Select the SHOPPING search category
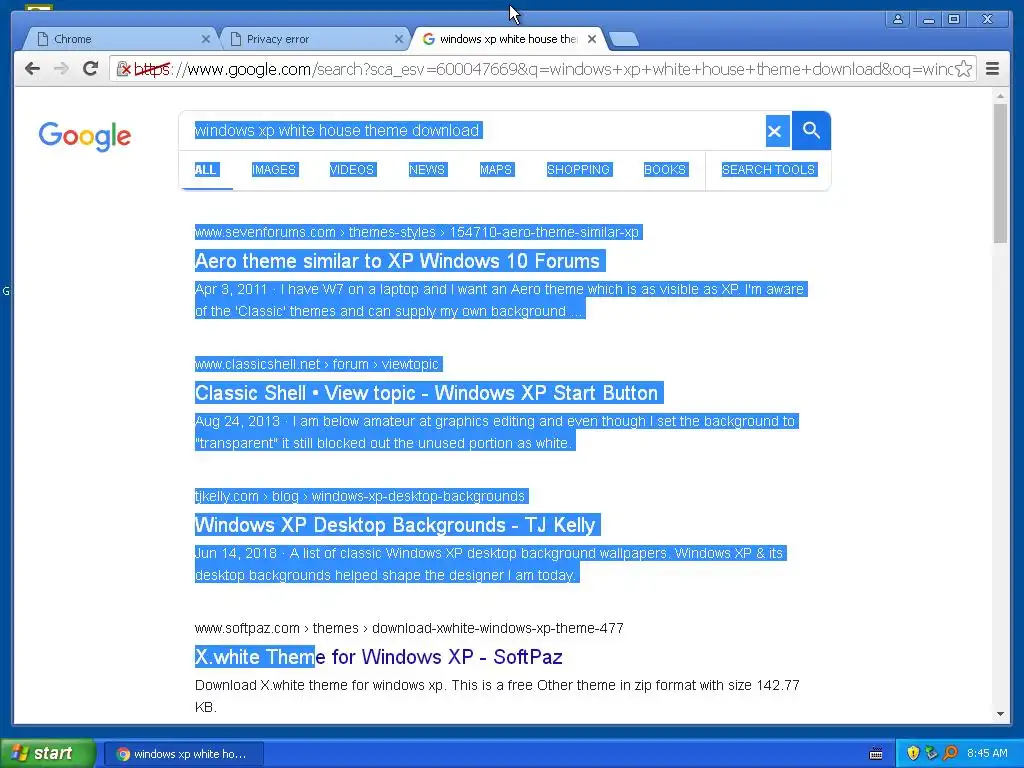The width and height of the screenshot is (1024, 768). pos(579,170)
